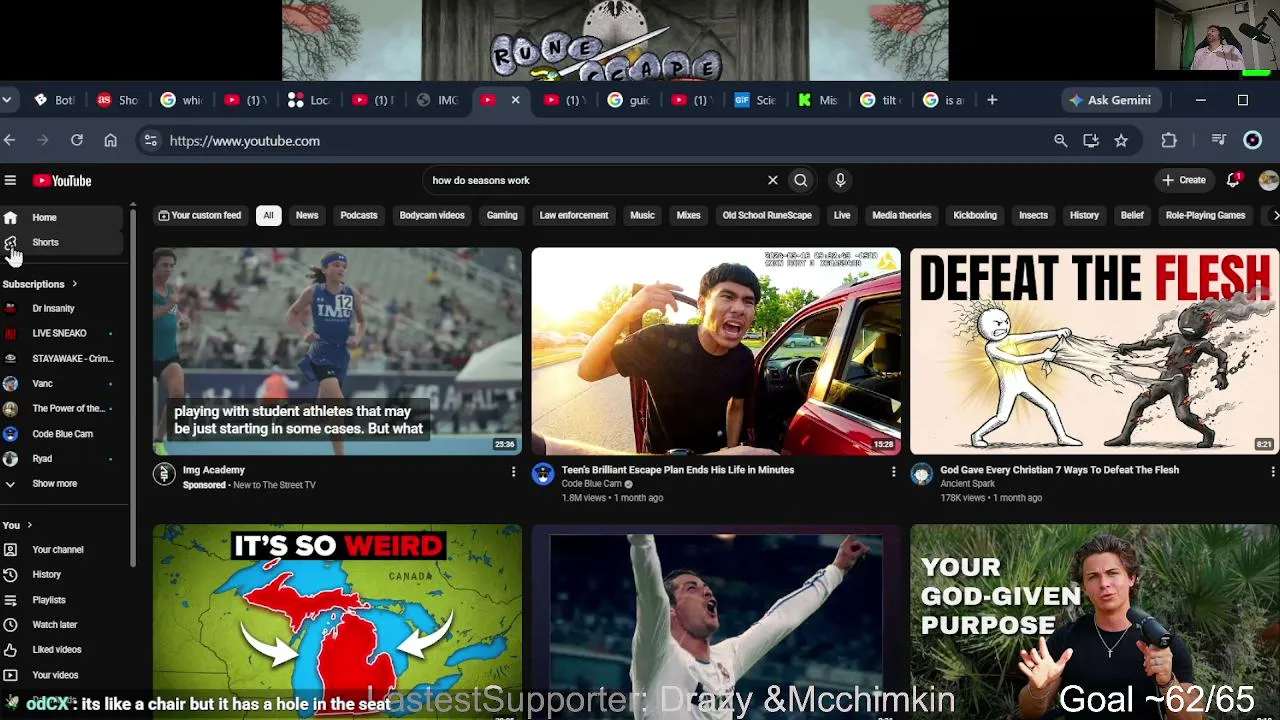This screenshot has height=720, width=1280.
Task: Expand the Subscriptions section chevron
Action: point(74,284)
